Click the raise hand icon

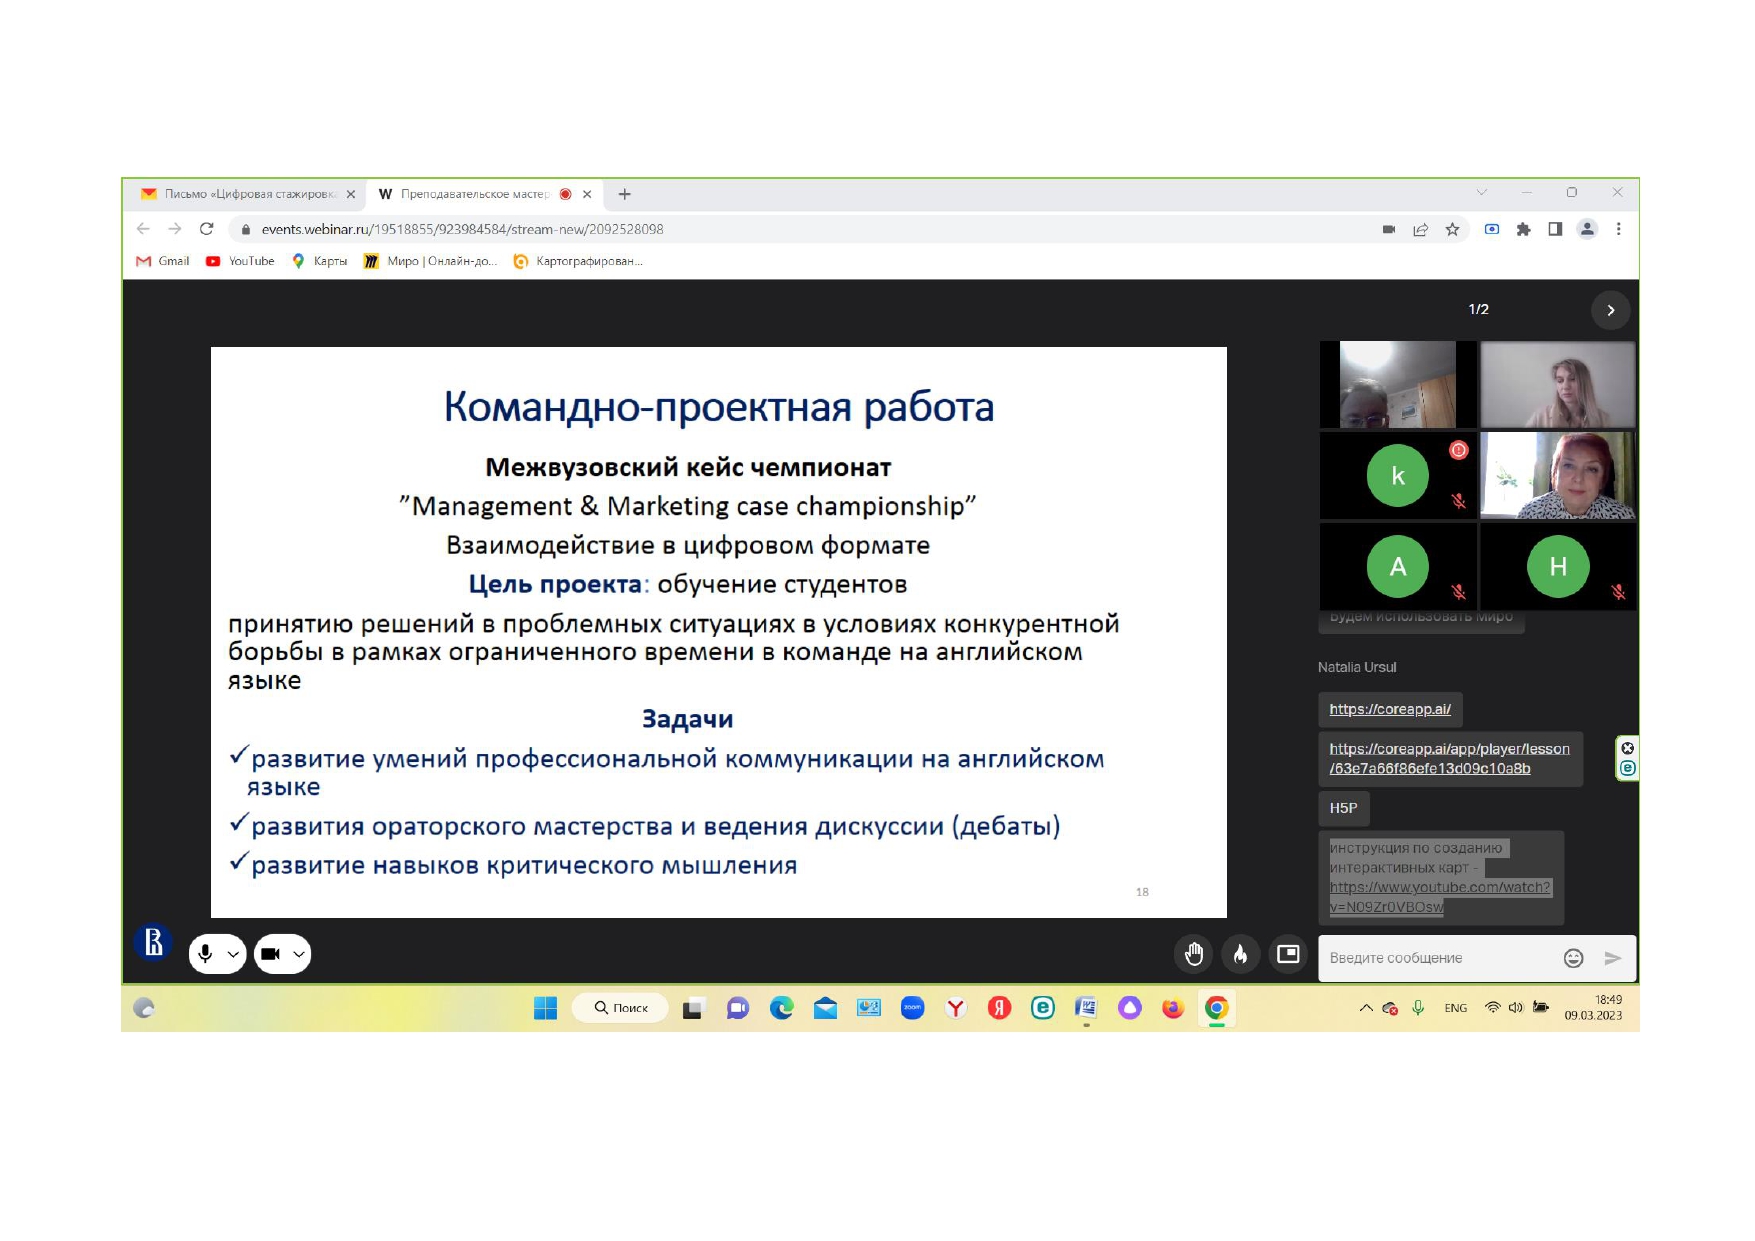1194,954
